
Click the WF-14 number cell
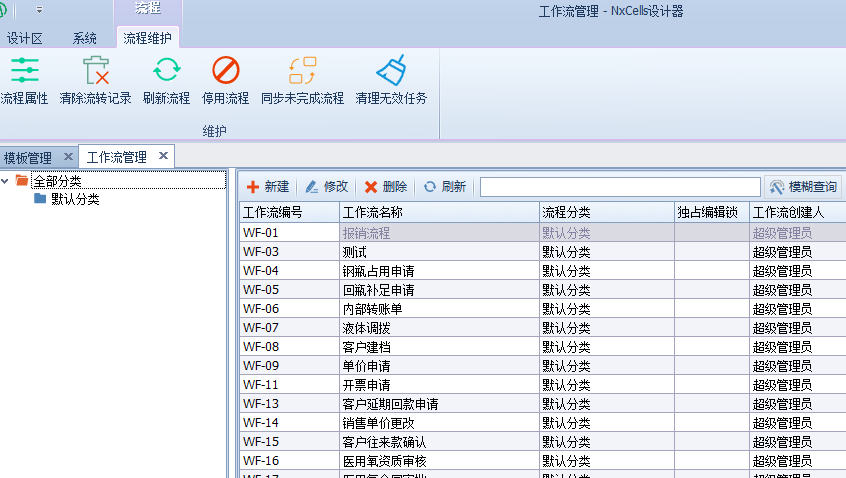pyautogui.click(x=289, y=422)
